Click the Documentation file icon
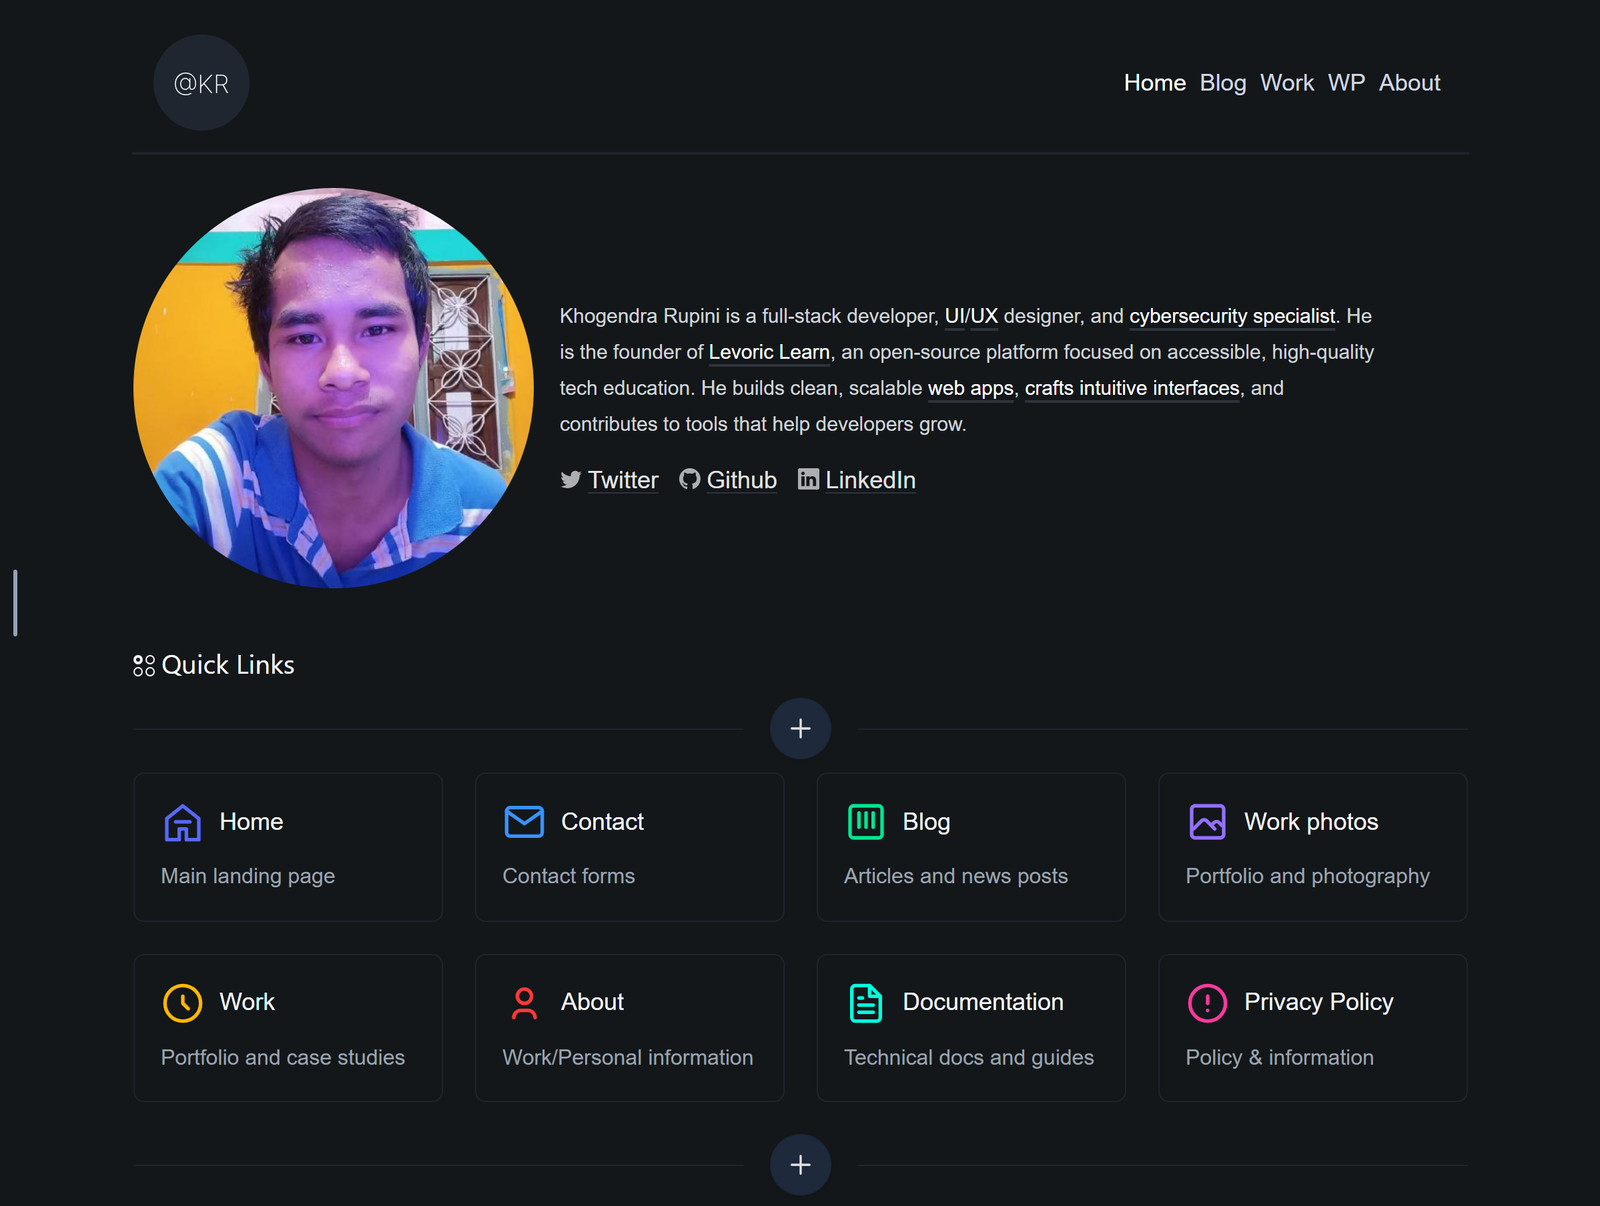 coord(866,1003)
